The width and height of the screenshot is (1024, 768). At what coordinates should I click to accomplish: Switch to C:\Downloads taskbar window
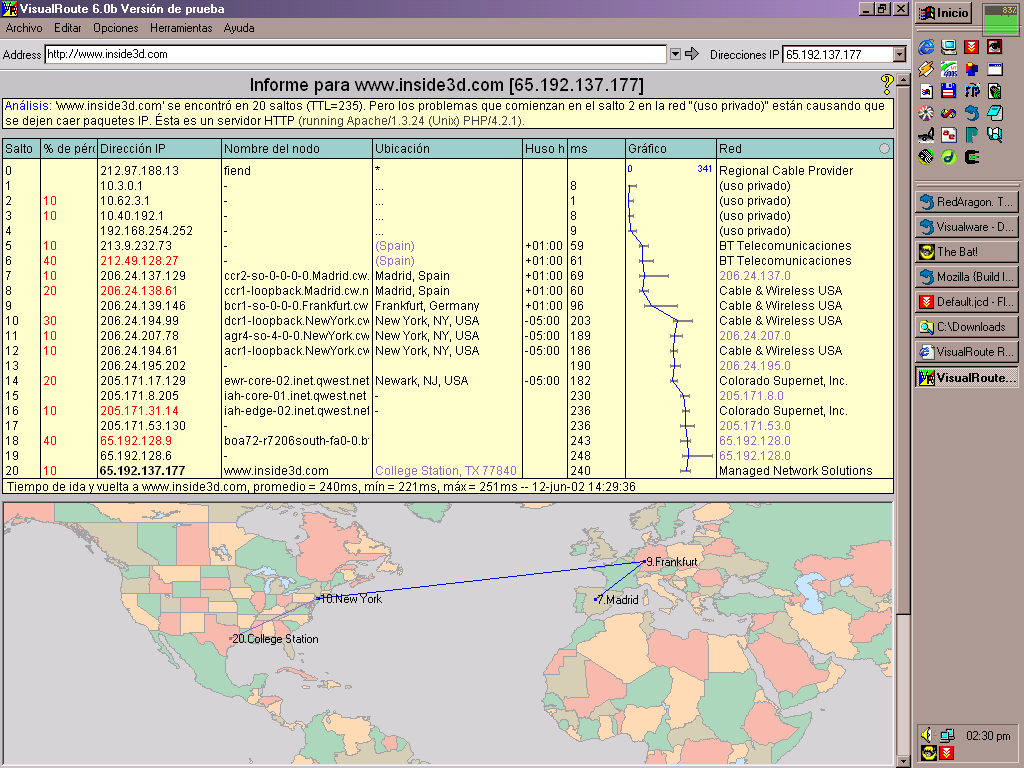coord(967,327)
